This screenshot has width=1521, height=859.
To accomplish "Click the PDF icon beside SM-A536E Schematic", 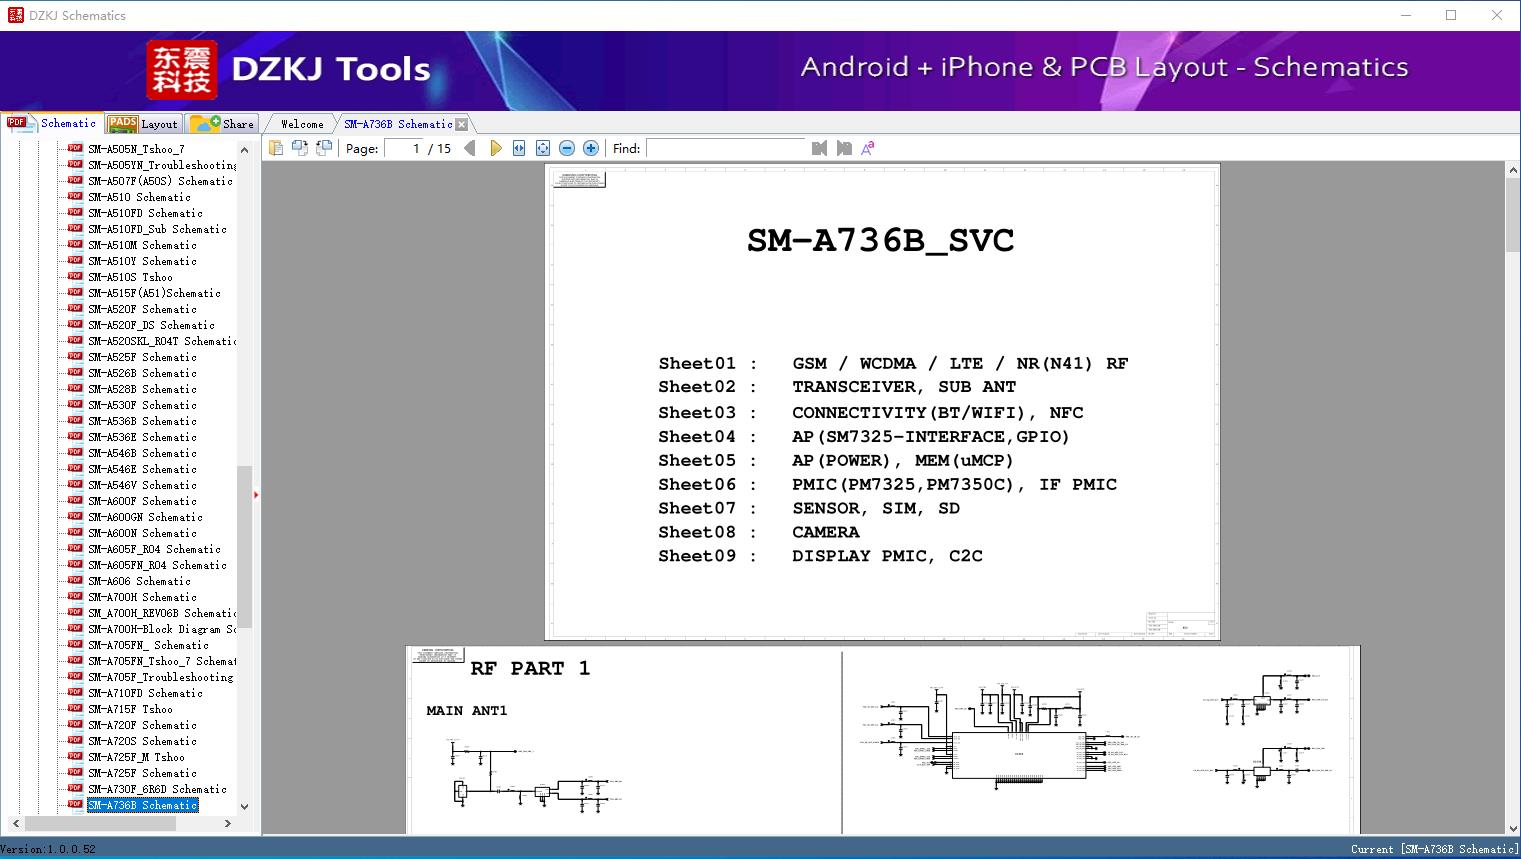I will (75, 436).
